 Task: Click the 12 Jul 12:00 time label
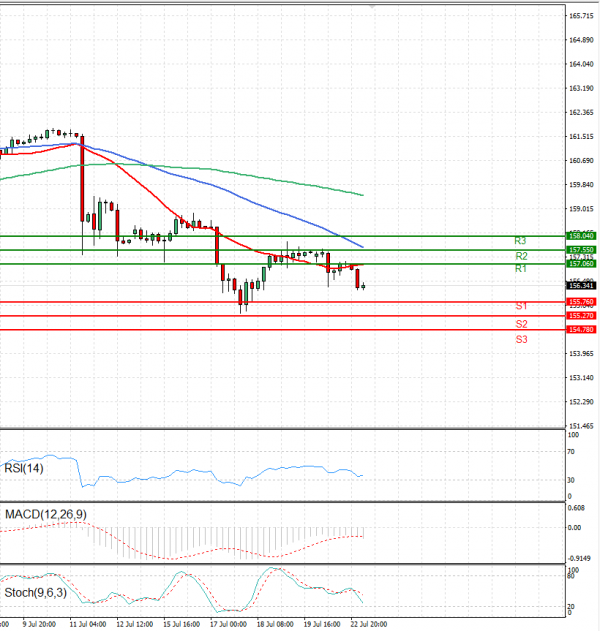[134, 624]
